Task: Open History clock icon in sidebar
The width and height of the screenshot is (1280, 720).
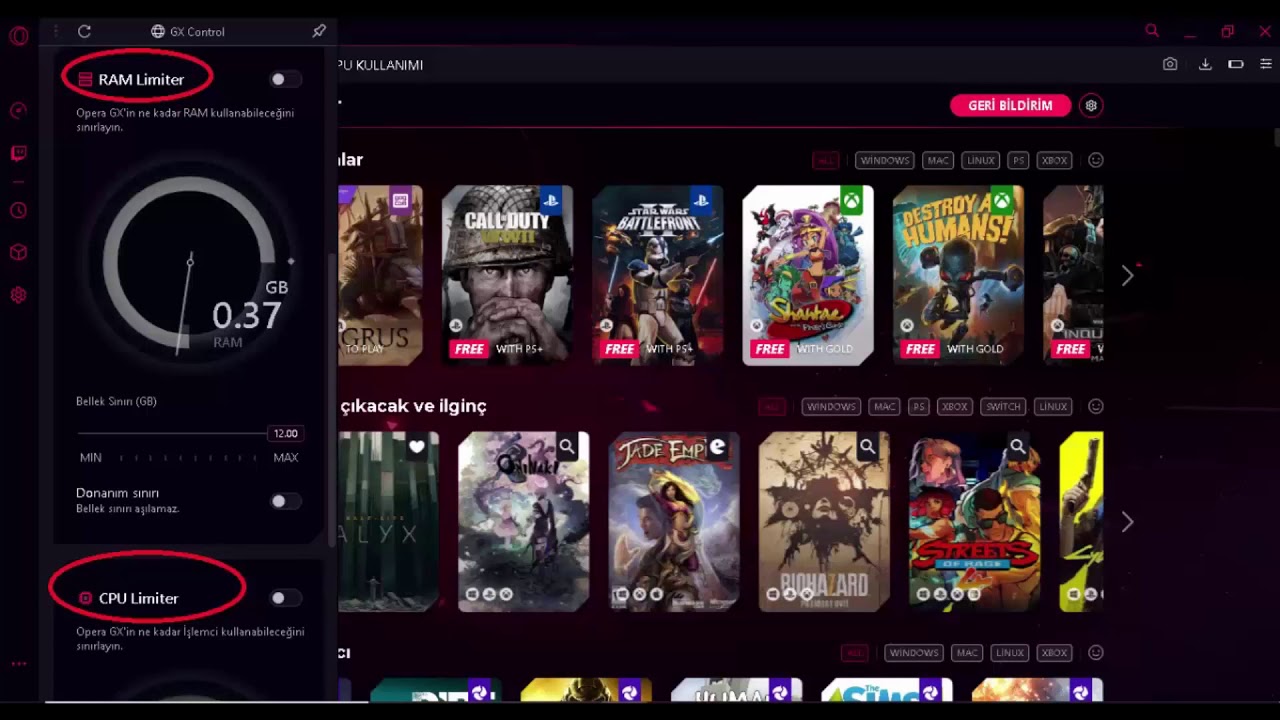Action: 18,211
